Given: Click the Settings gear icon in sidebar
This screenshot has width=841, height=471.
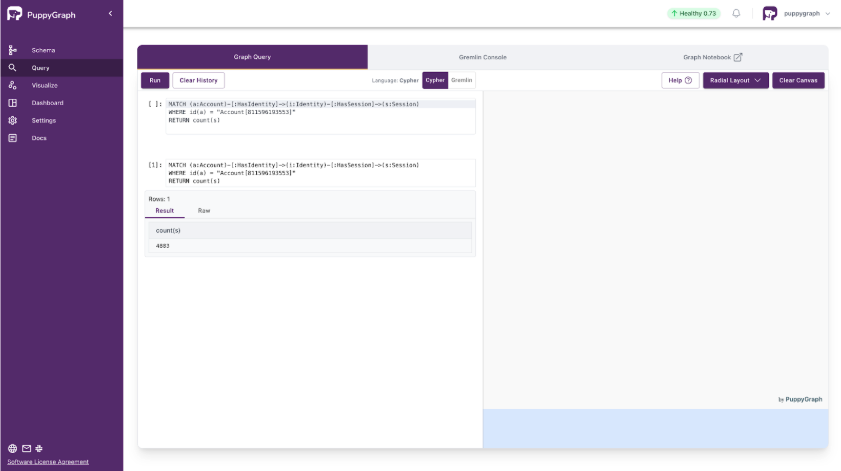Looking at the screenshot, I should [x=13, y=120].
